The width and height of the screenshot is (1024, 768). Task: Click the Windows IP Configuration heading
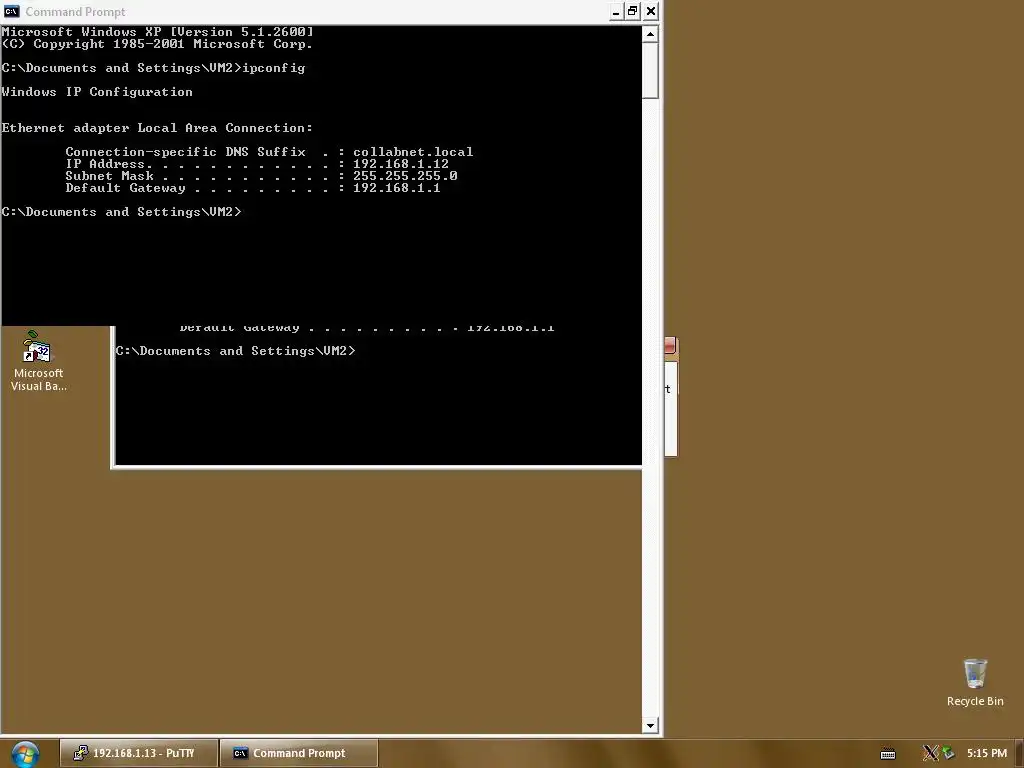coord(97,92)
